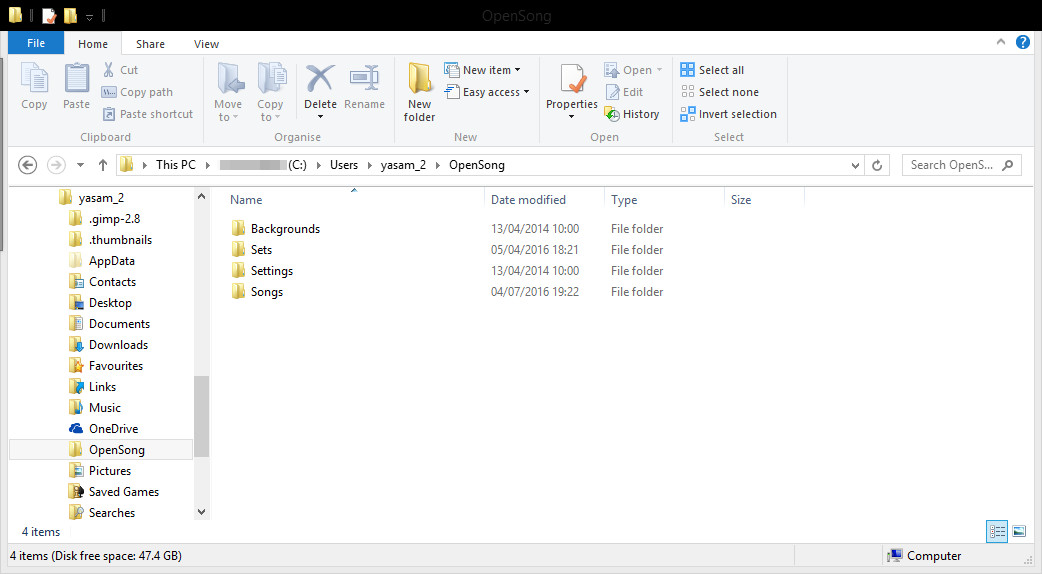Open the Copy to menu
Screen dimensions: 1042x574
click(270, 92)
